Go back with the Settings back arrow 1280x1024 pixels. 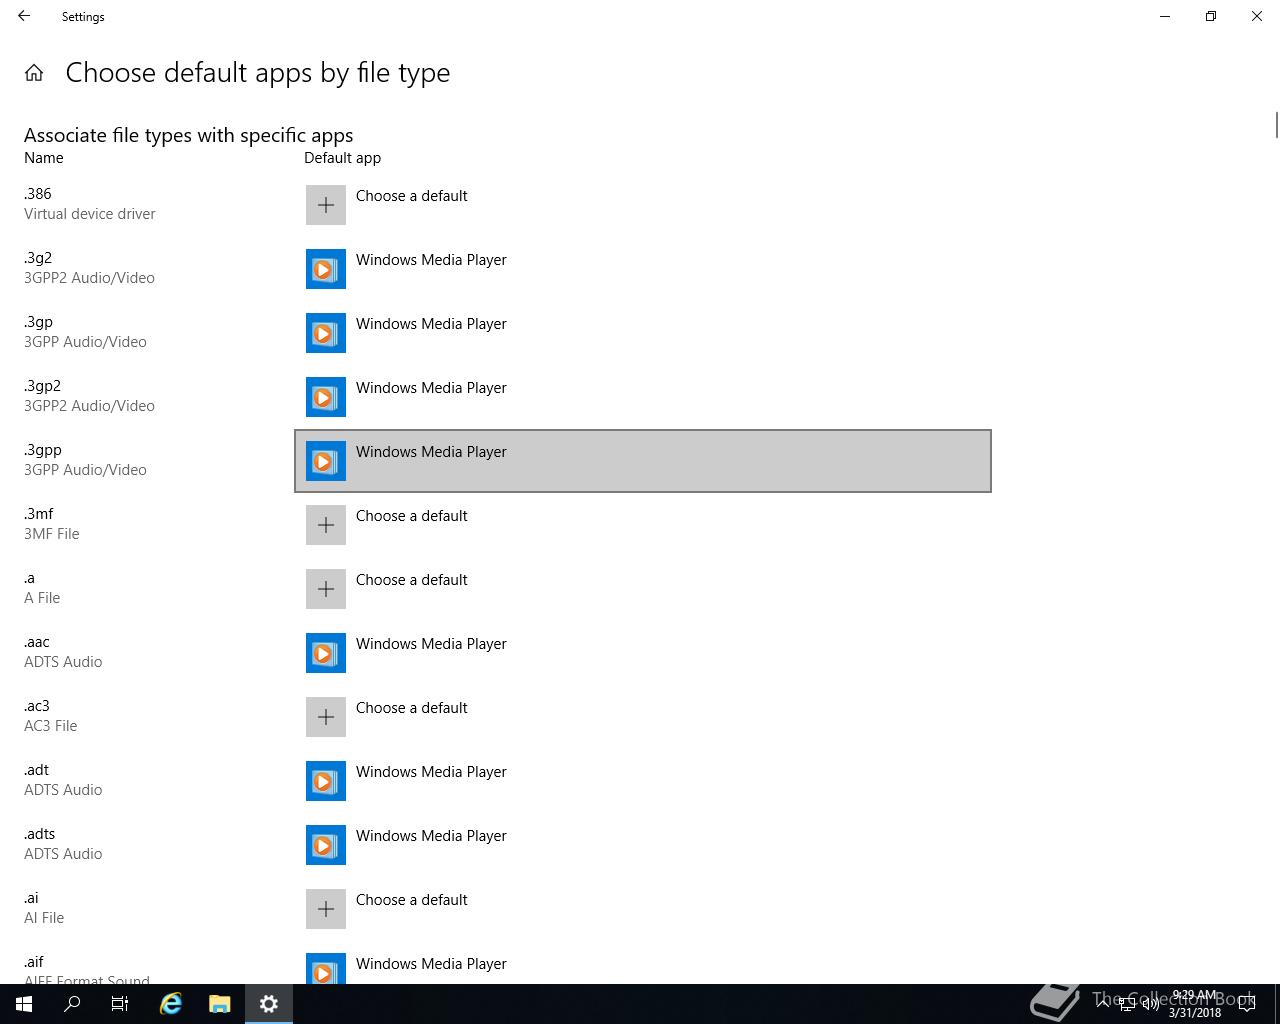click(24, 16)
